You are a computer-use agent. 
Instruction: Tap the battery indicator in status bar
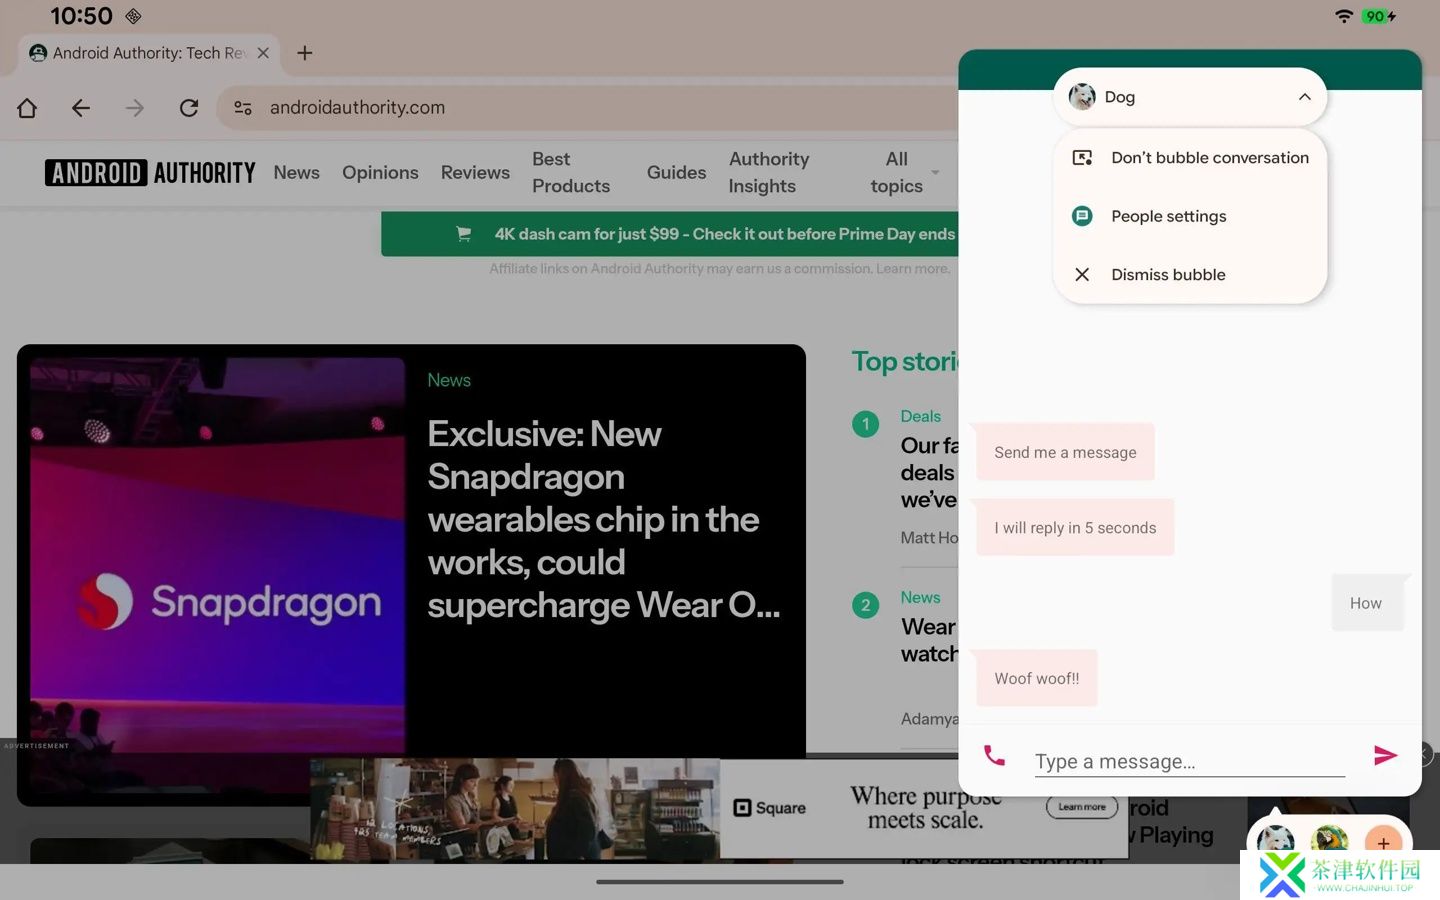click(1379, 16)
